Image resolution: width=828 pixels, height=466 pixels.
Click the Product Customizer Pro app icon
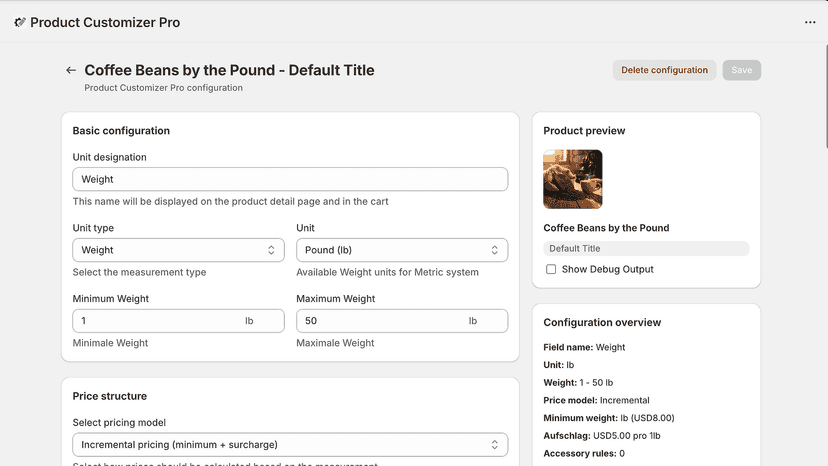pos(20,22)
